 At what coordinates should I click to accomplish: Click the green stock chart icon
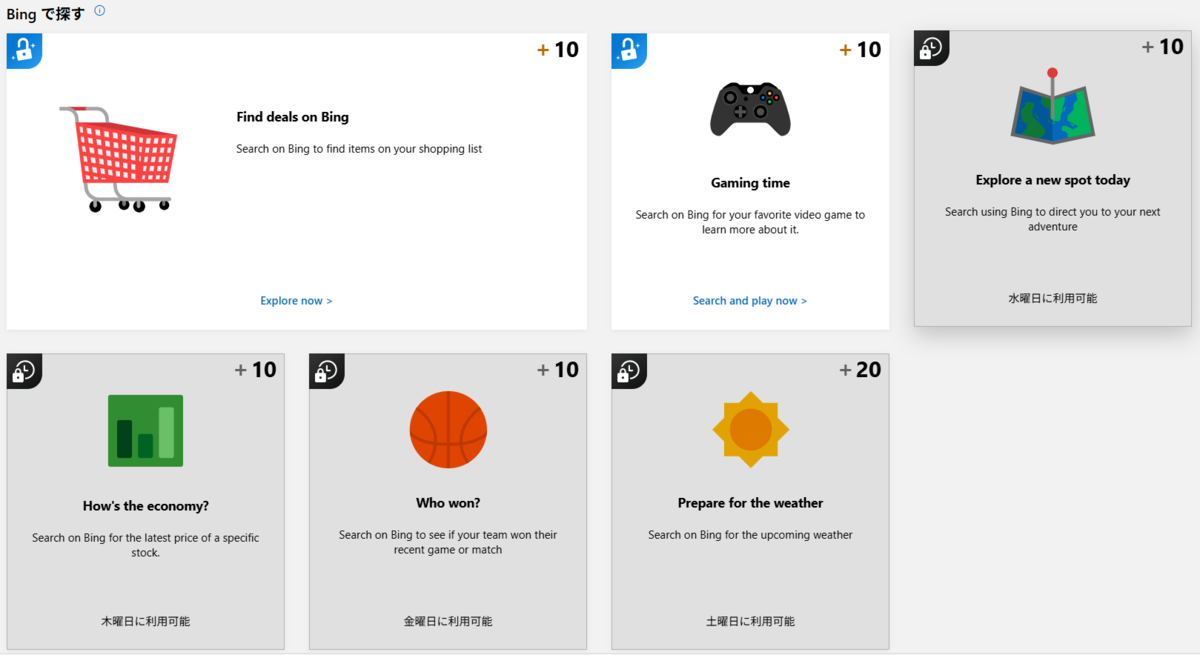pos(145,430)
